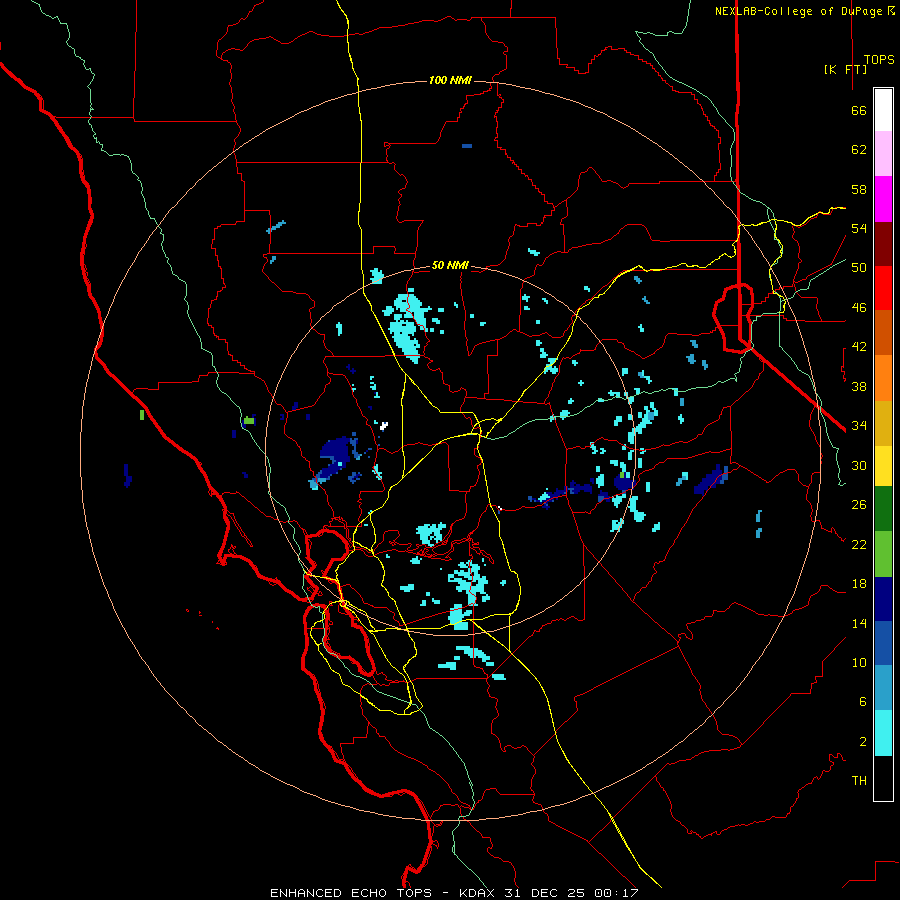Click the ENHANCED ECHO TOPS caption
Viewport: 900px width, 900px height.
click(x=351, y=893)
